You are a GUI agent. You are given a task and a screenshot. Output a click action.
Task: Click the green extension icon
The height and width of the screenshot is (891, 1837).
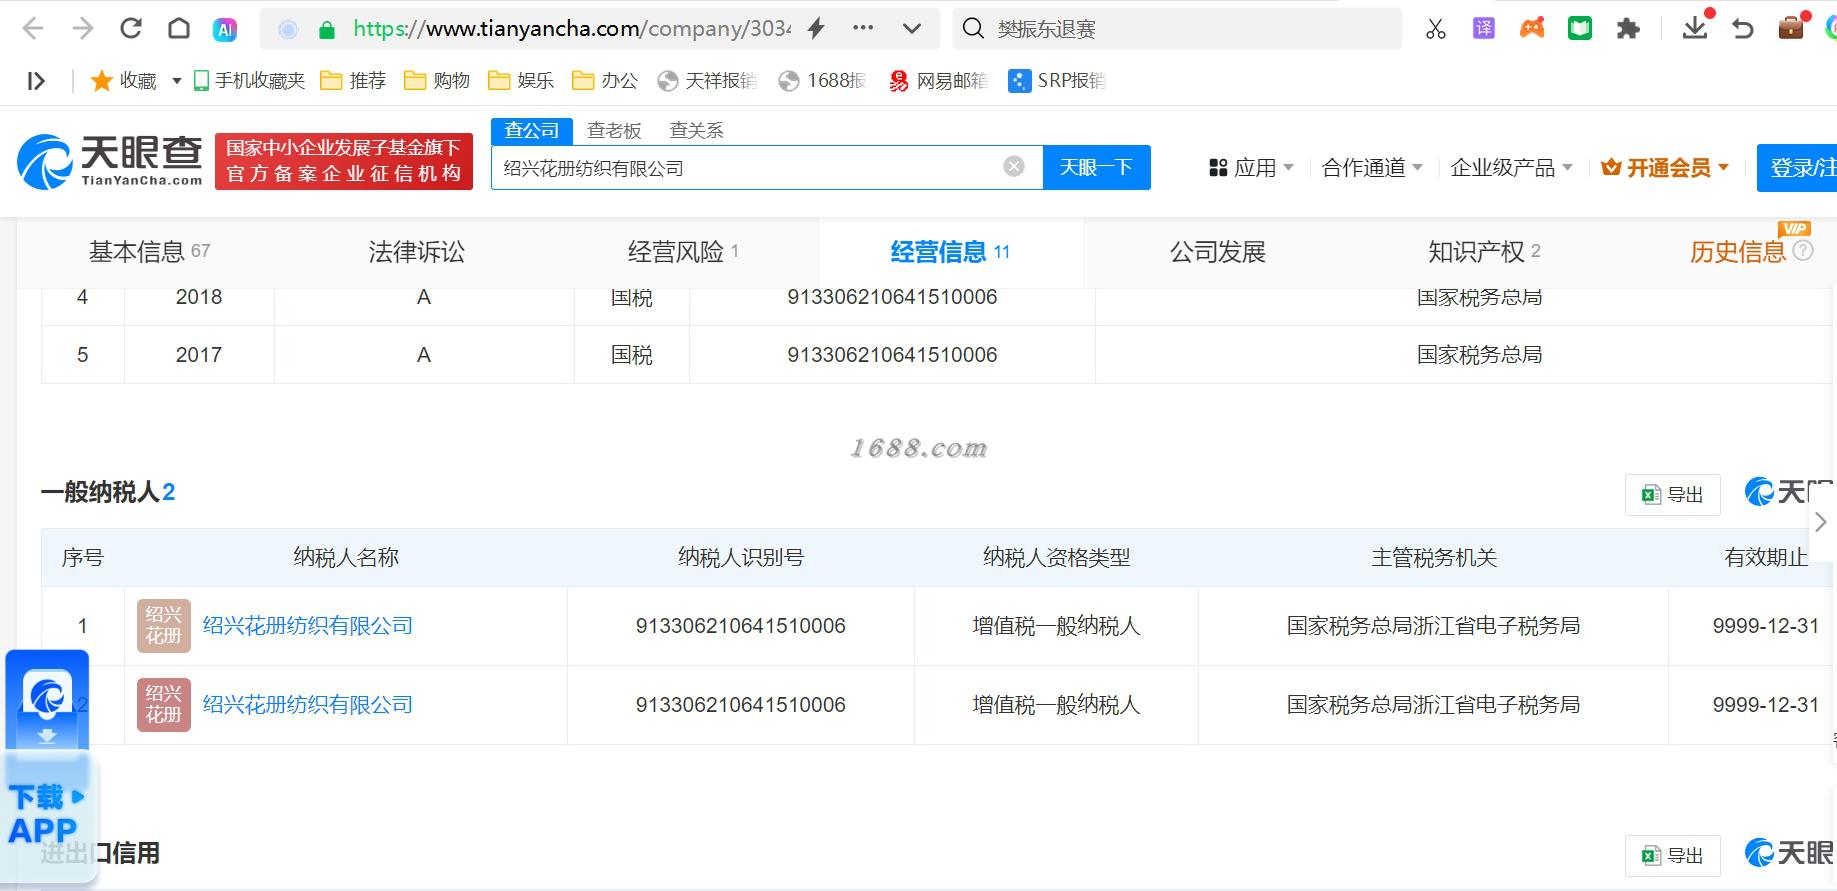1580,29
